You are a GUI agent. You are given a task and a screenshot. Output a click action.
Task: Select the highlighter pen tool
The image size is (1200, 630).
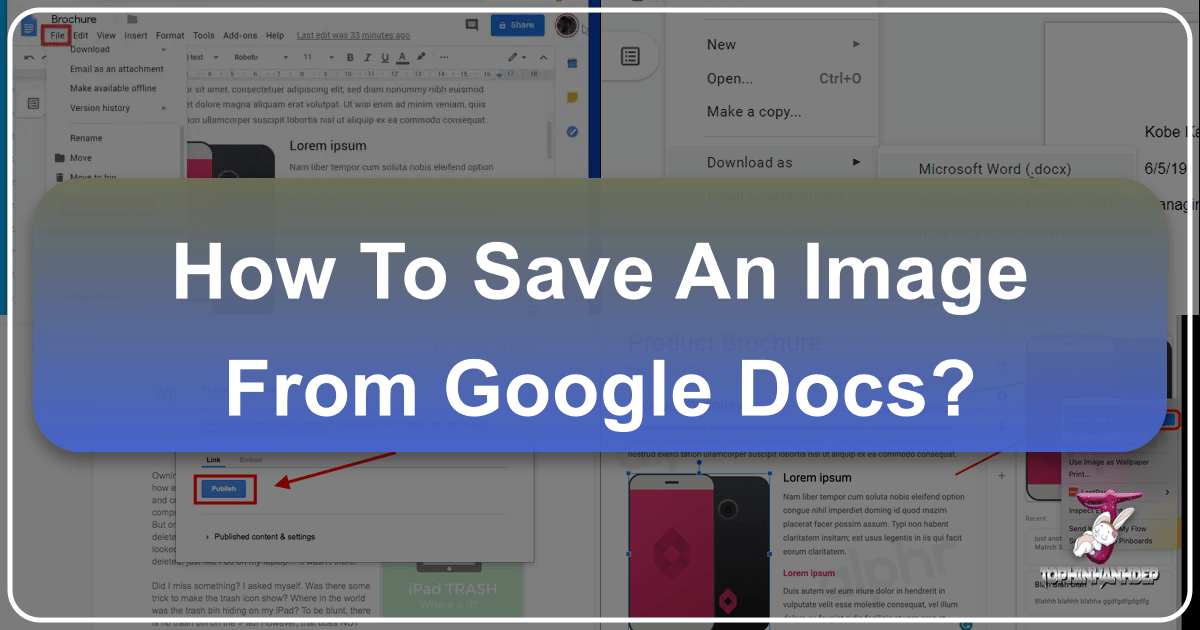(421, 58)
